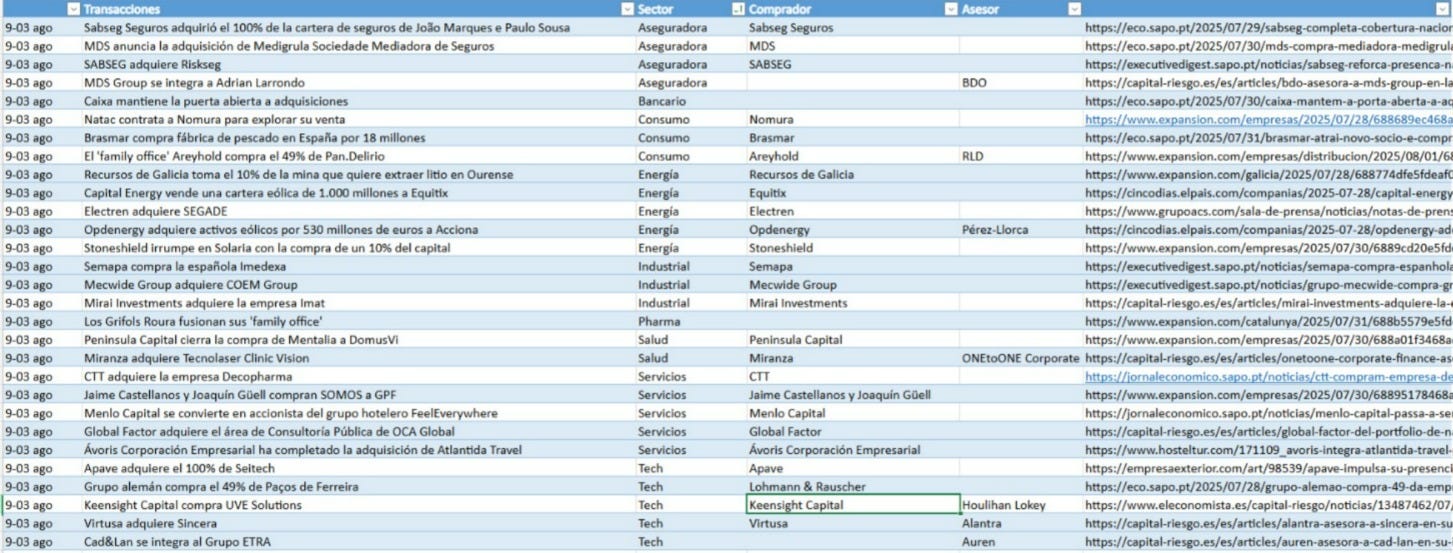Select cell 'Stoneshield irrumpe en Solaria'

358,248
